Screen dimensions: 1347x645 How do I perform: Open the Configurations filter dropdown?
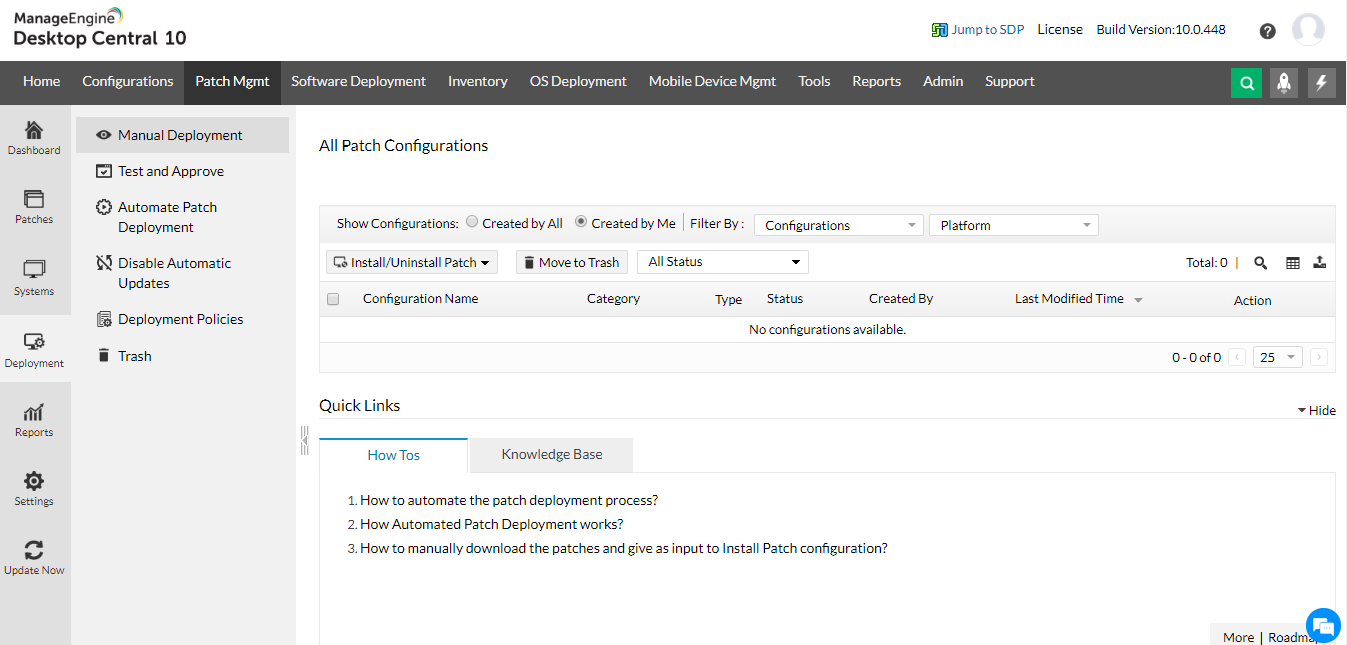[x=838, y=226]
